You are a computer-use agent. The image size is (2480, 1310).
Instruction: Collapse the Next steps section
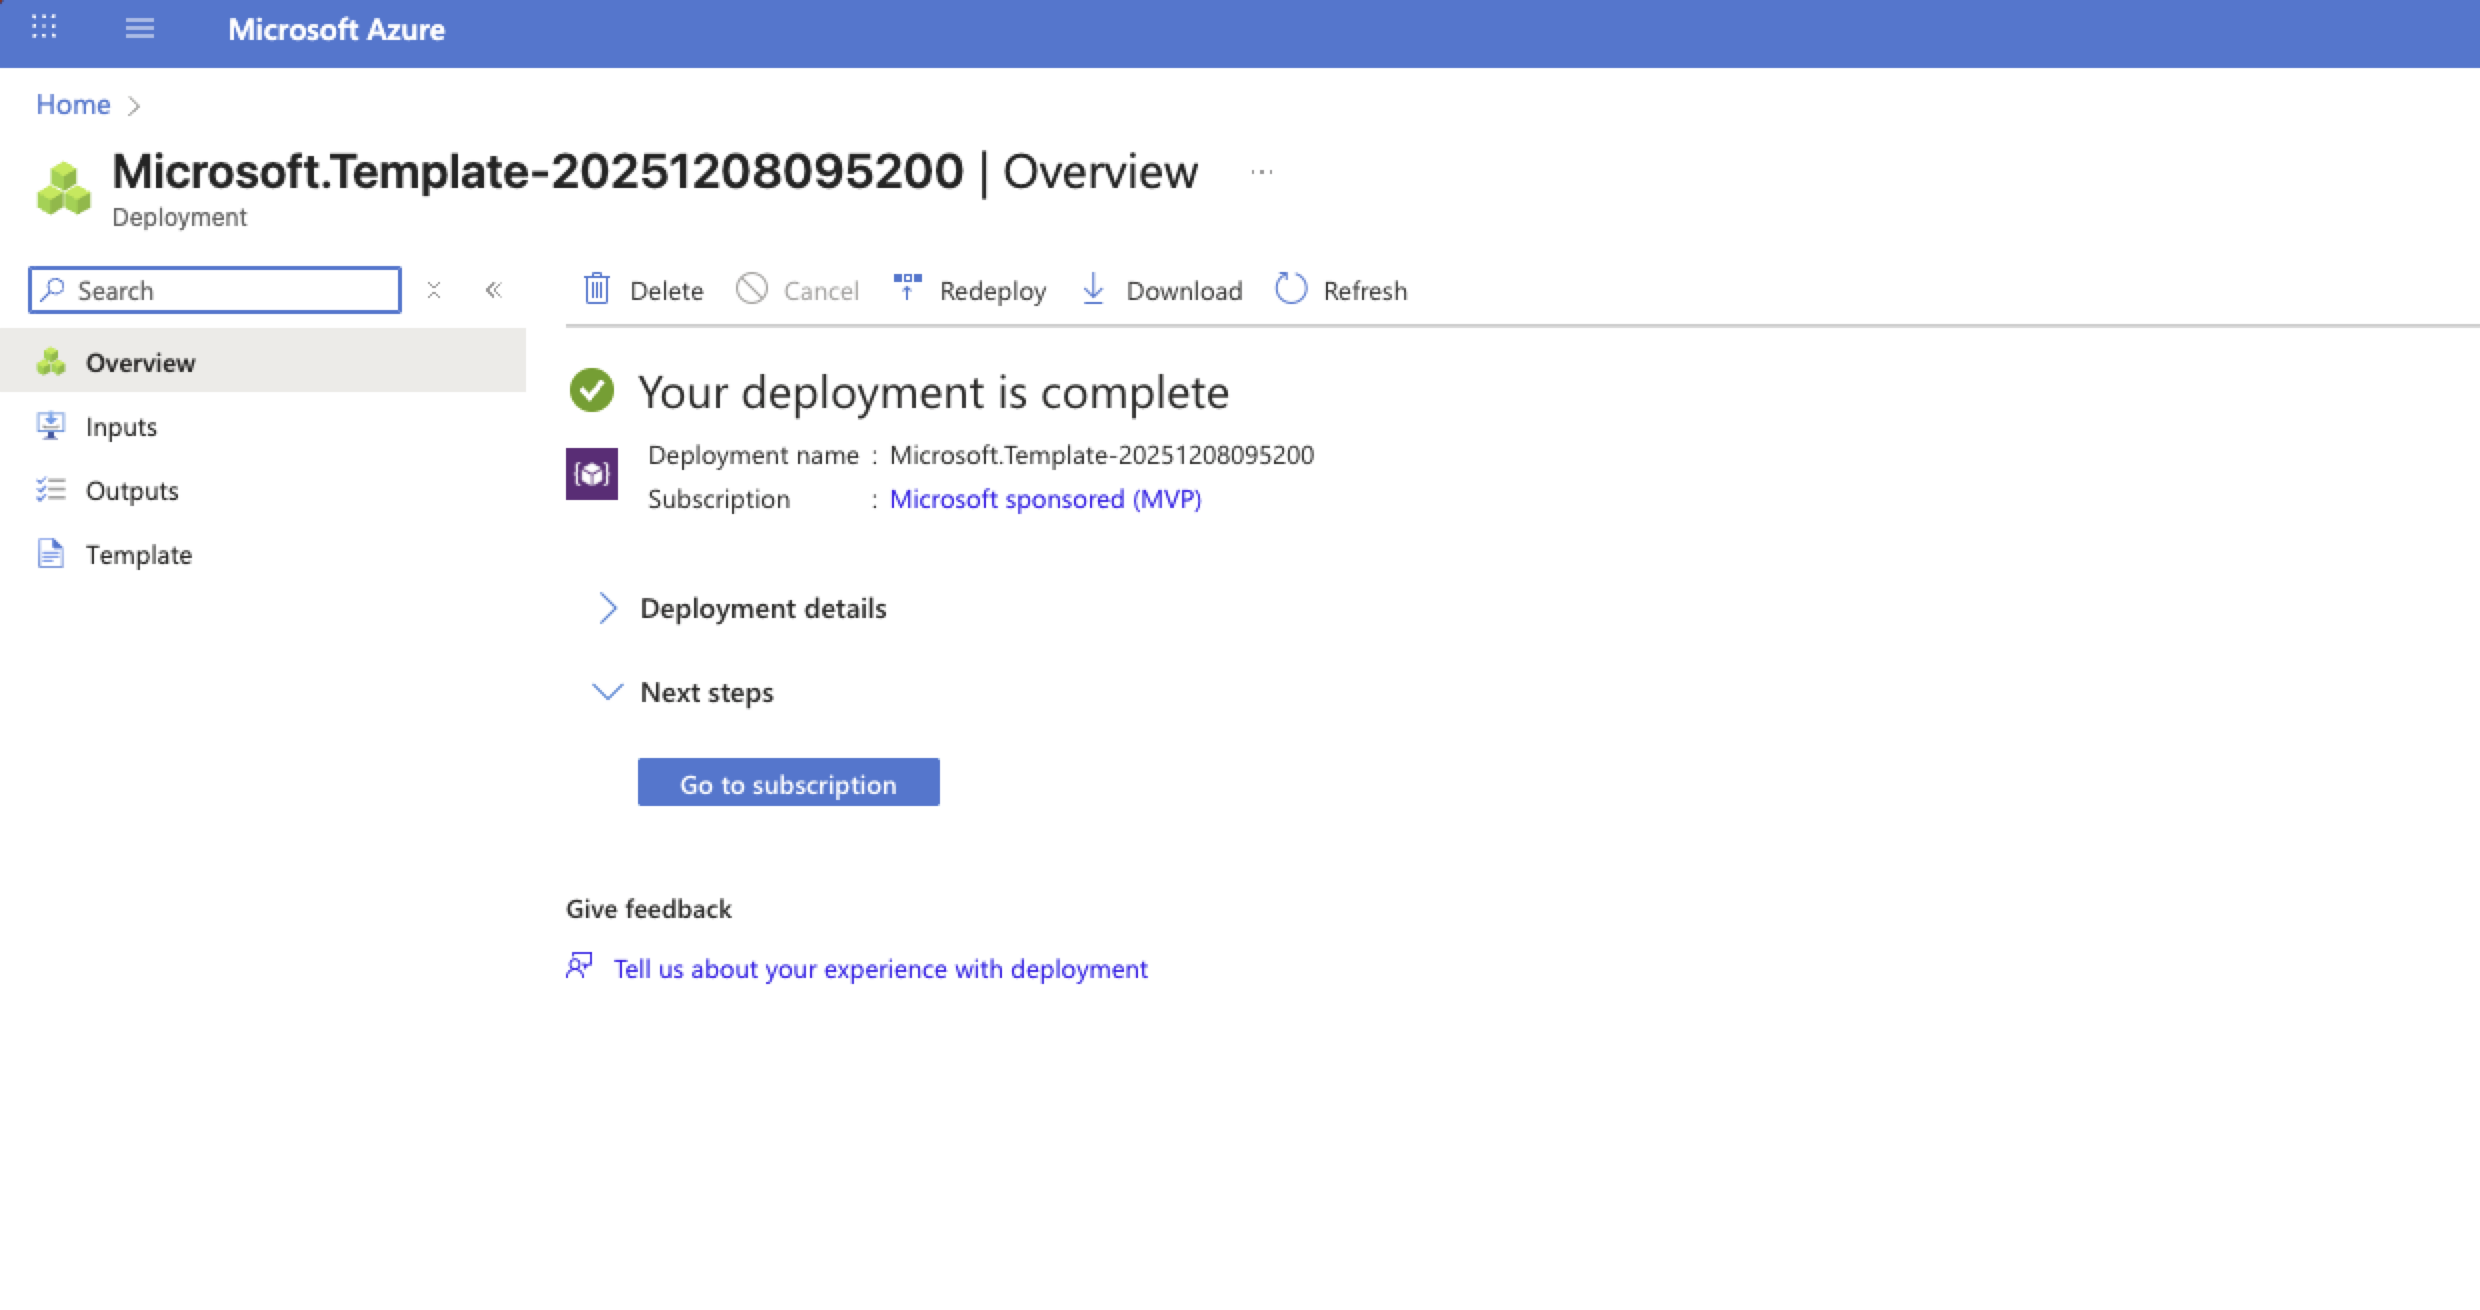[x=607, y=692]
